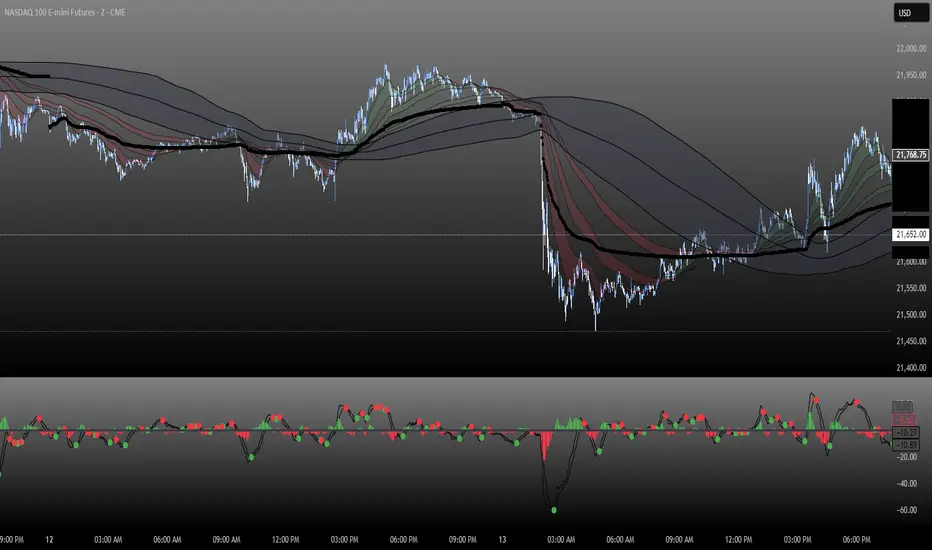Click the 21,400.00 price axis label

click(911, 367)
